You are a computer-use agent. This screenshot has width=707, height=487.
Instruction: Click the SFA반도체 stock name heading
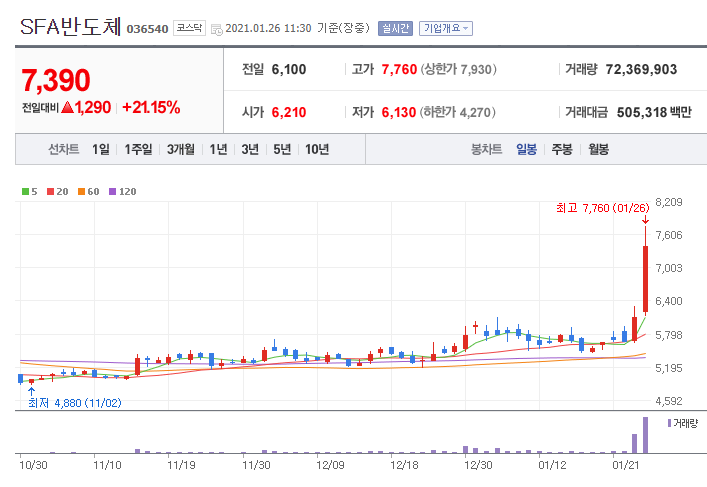[x=71, y=27]
